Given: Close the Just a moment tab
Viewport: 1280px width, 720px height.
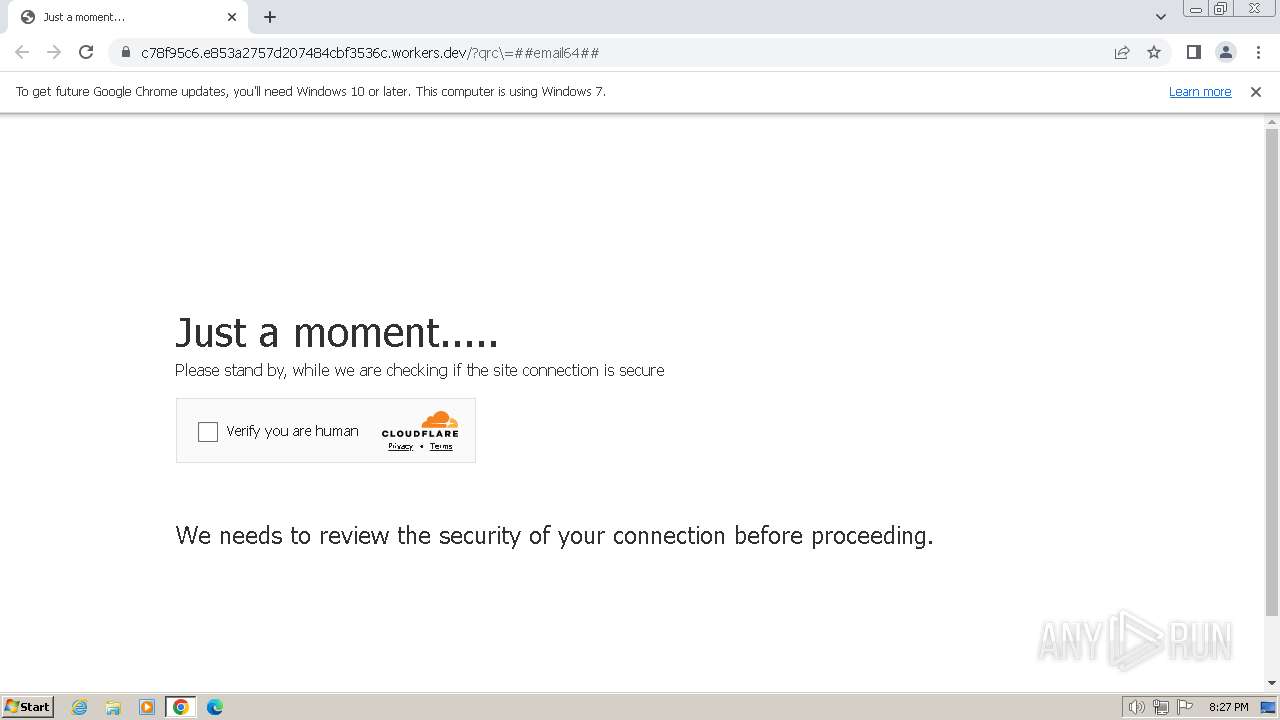Looking at the screenshot, I should pyautogui.click(x=232, y=17).
